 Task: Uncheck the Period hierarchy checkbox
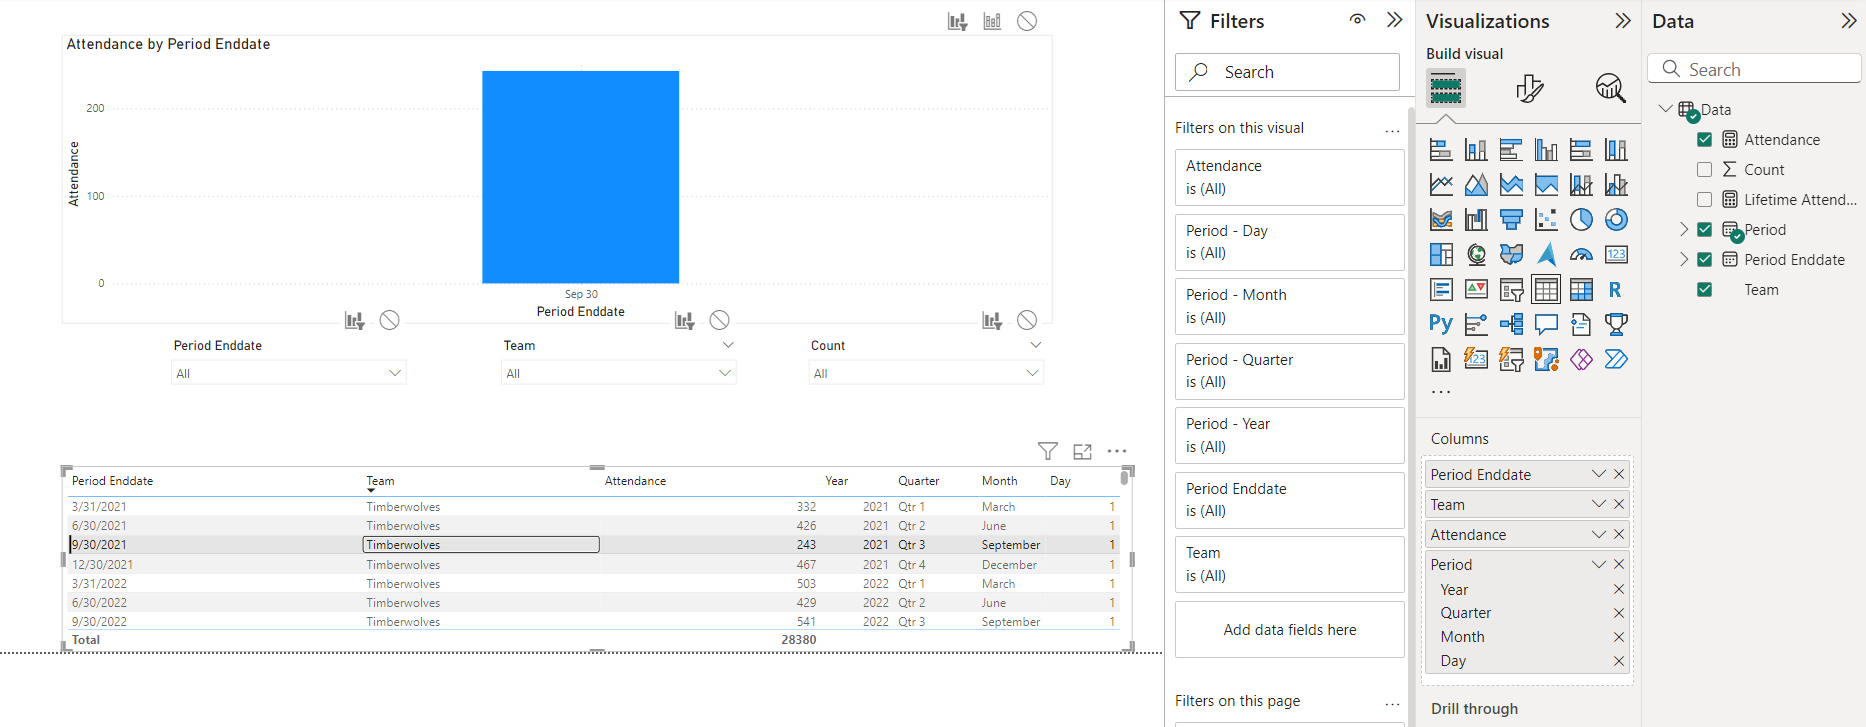[1705, 230]
